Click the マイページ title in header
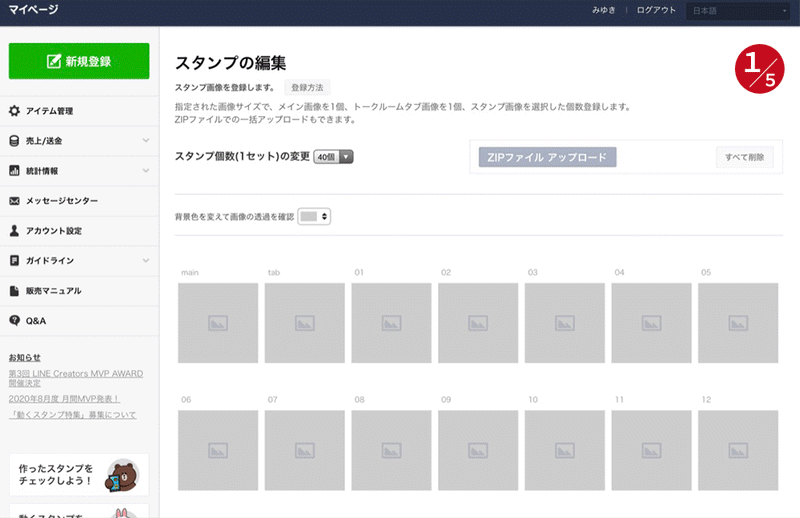The height and width of the screenshot is (518, 800). [x=33, y=10]
